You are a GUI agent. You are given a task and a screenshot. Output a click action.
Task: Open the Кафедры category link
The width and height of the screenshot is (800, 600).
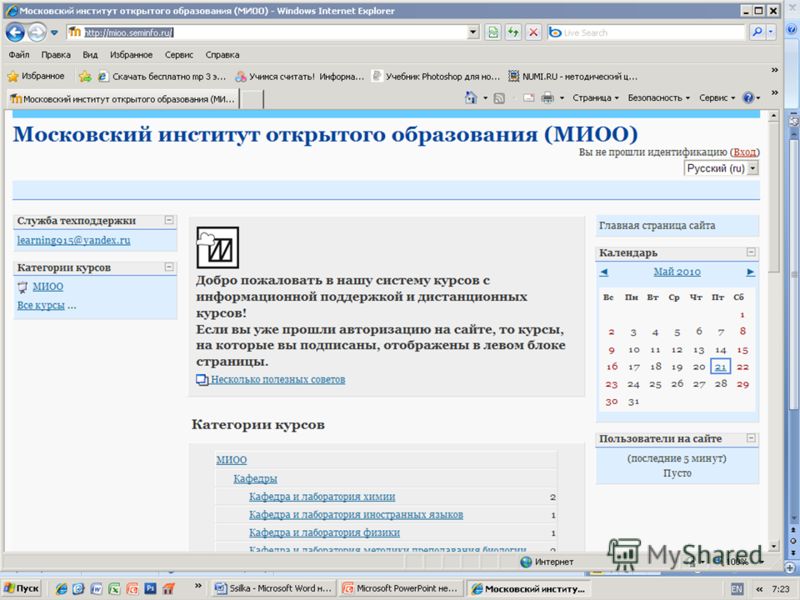(255, 479)
